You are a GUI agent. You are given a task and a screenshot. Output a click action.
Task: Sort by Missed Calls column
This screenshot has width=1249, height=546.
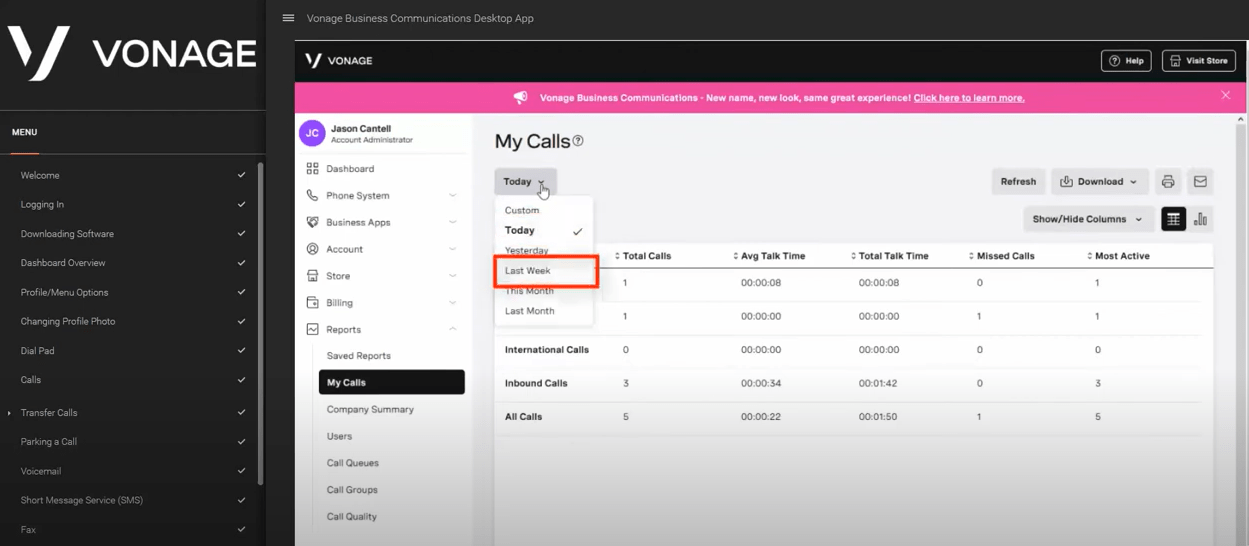pos(1002,256)
